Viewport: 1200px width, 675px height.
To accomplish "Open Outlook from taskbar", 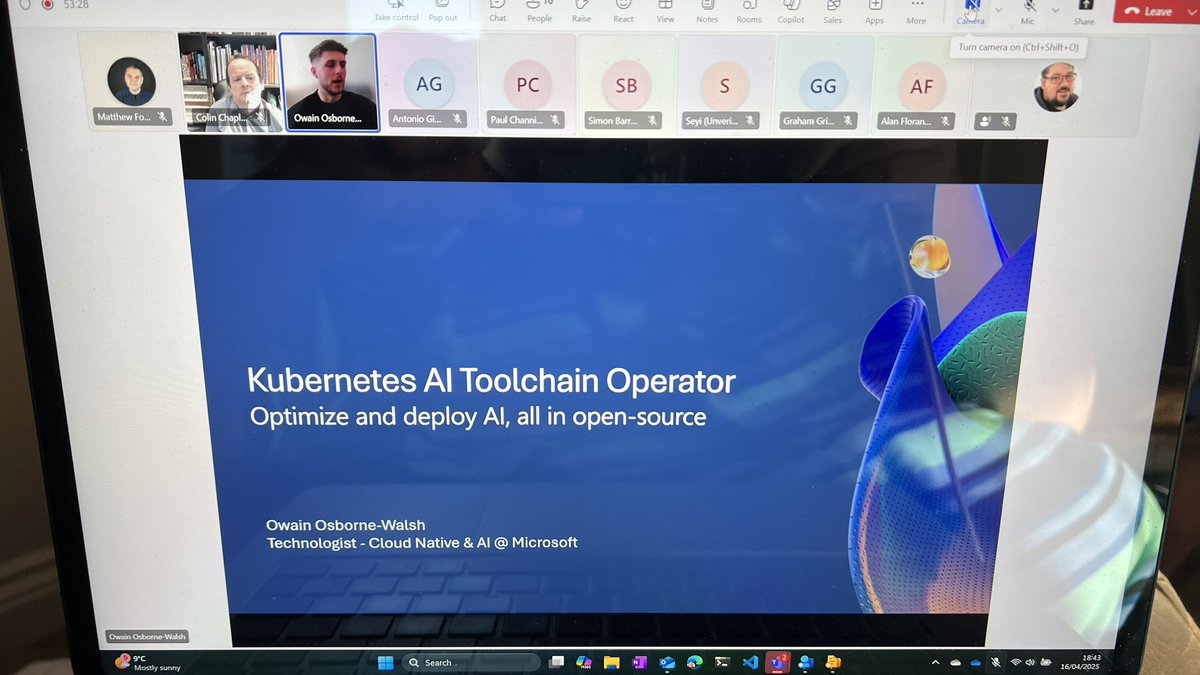I will tap(667, 662).
